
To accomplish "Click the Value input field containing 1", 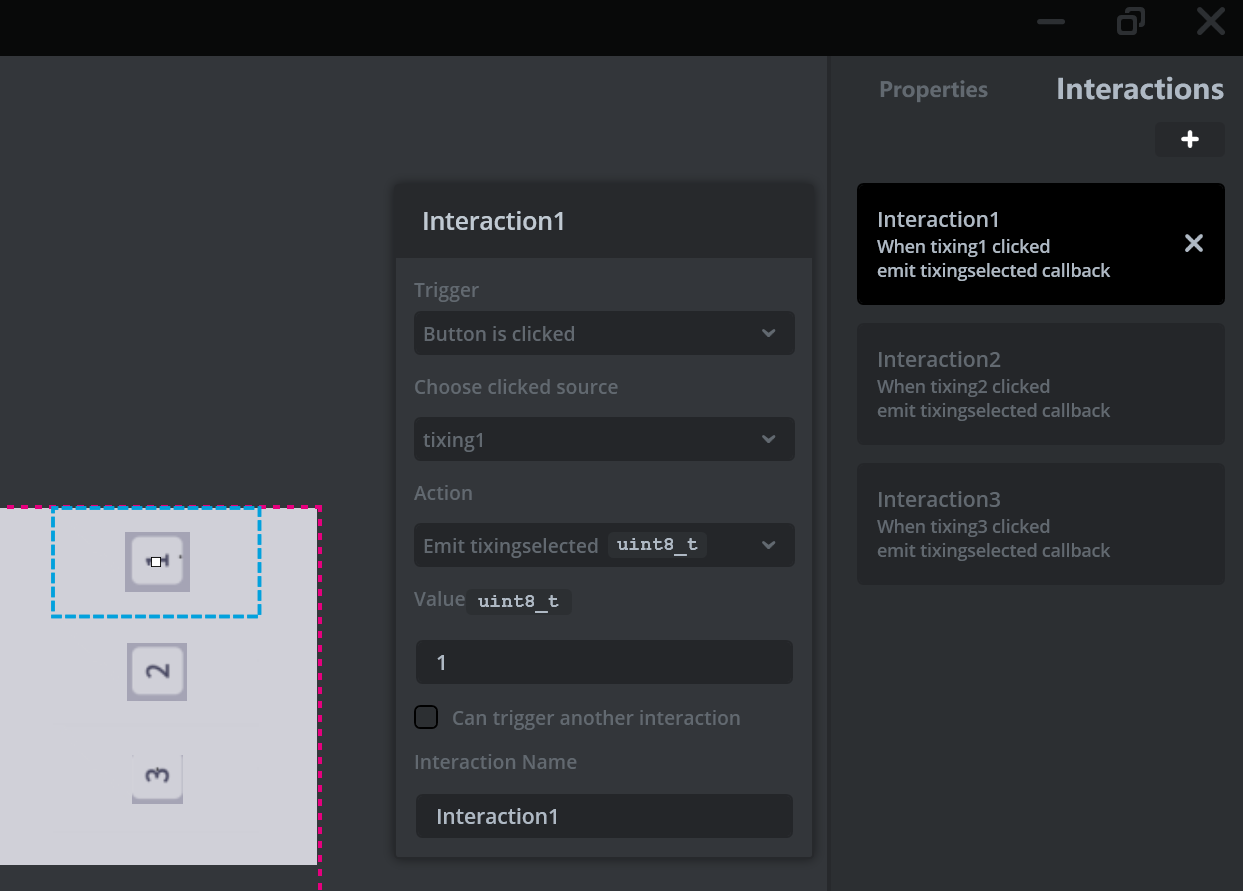I will pos(604,662).
